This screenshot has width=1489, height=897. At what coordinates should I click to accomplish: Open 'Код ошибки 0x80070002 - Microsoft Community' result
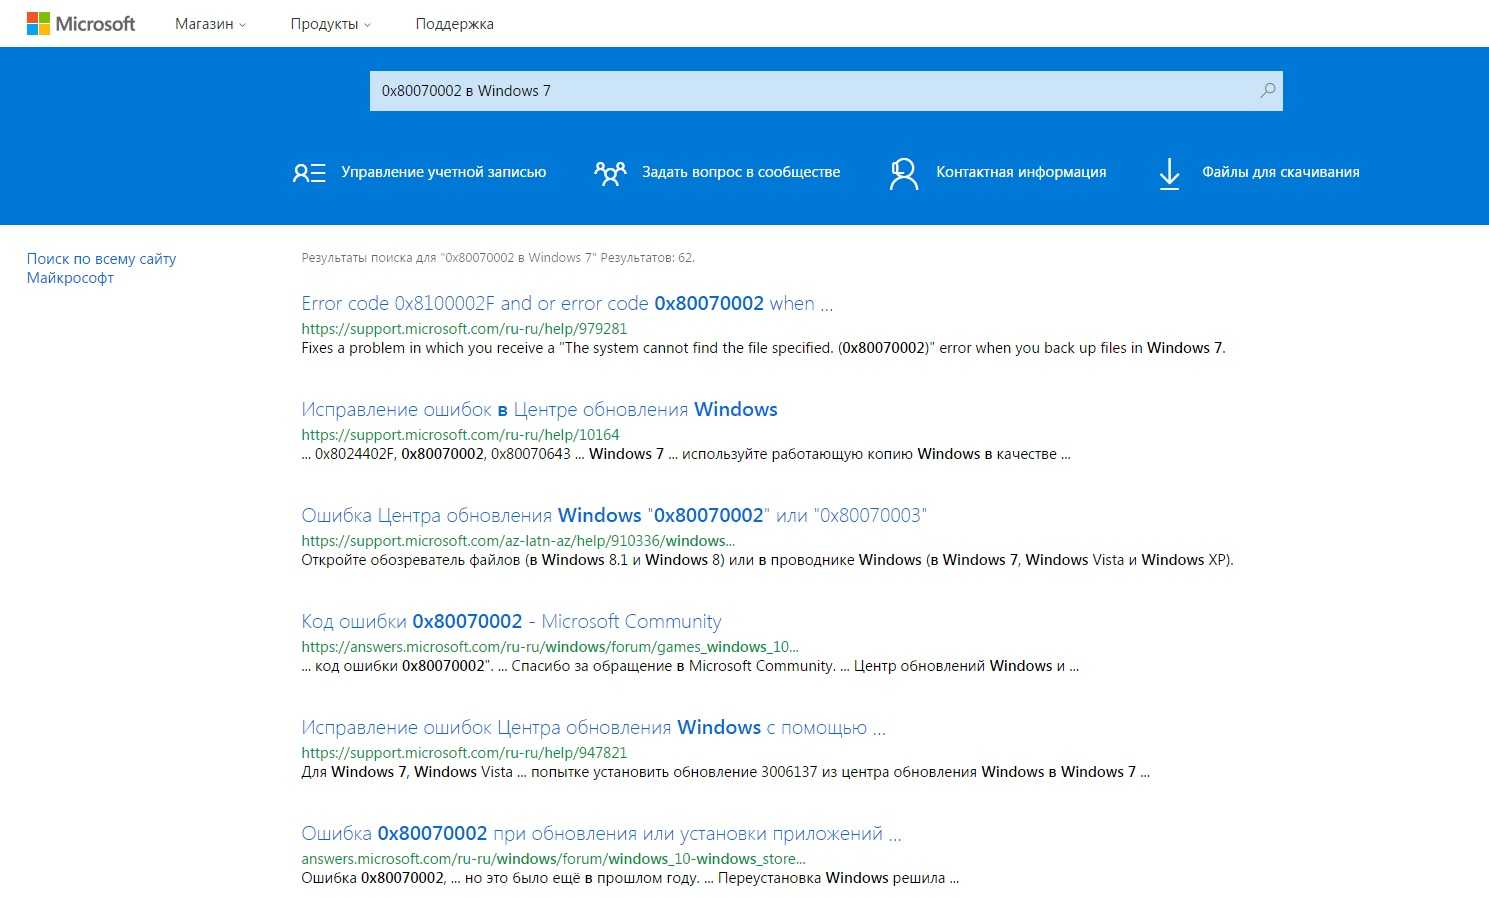click(511, 621)
